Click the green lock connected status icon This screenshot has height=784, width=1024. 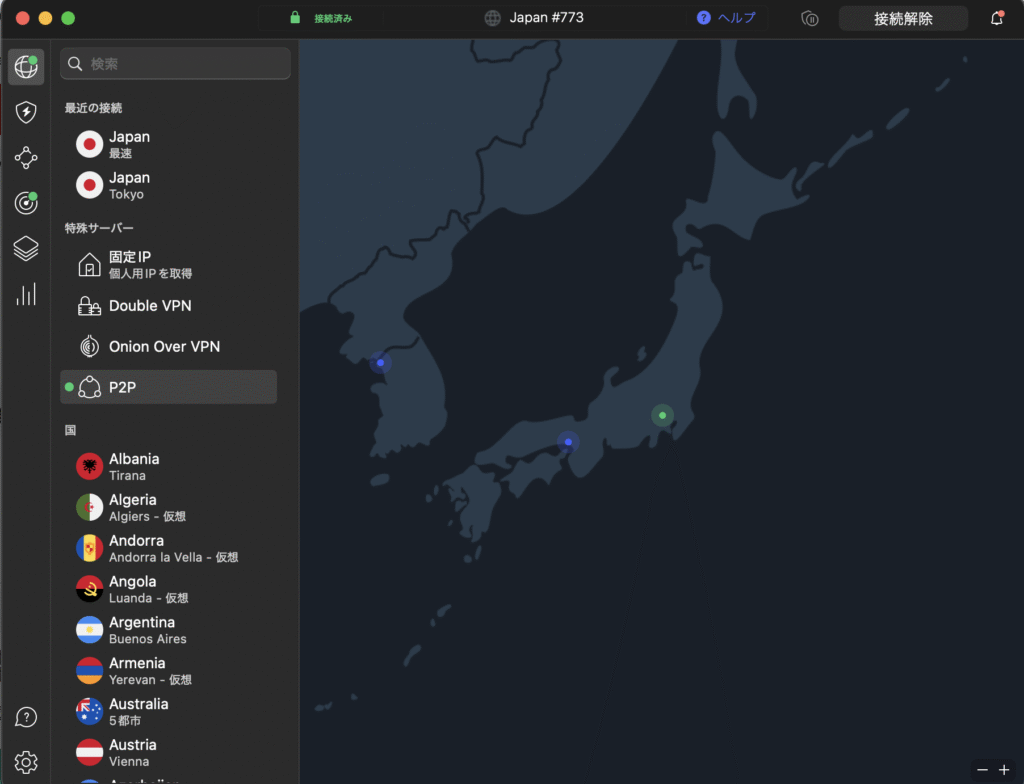click(295, 18)
